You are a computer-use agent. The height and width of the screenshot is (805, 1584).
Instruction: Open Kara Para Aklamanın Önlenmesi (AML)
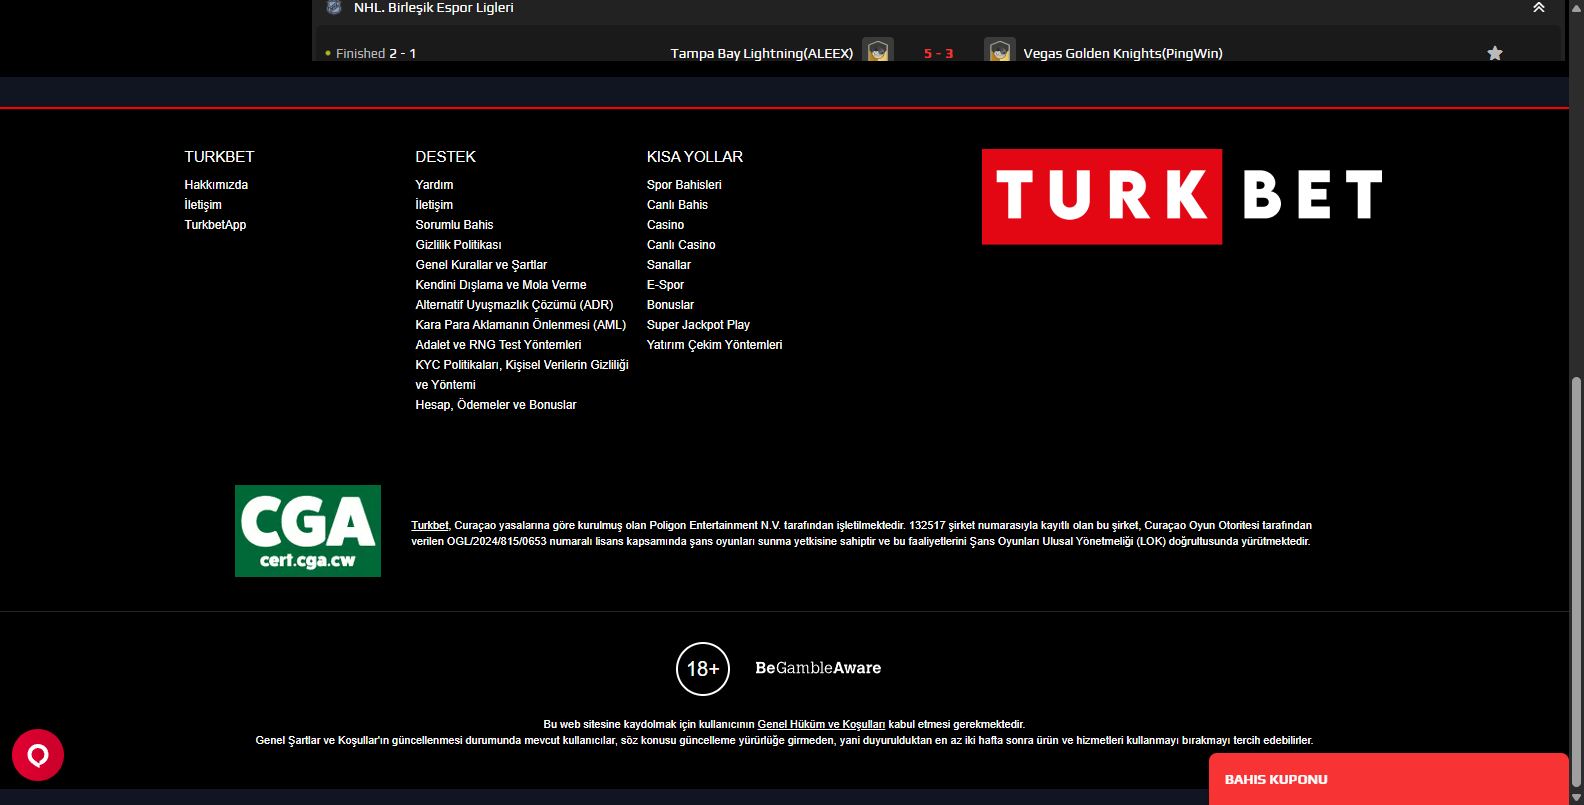coord(521,325)
